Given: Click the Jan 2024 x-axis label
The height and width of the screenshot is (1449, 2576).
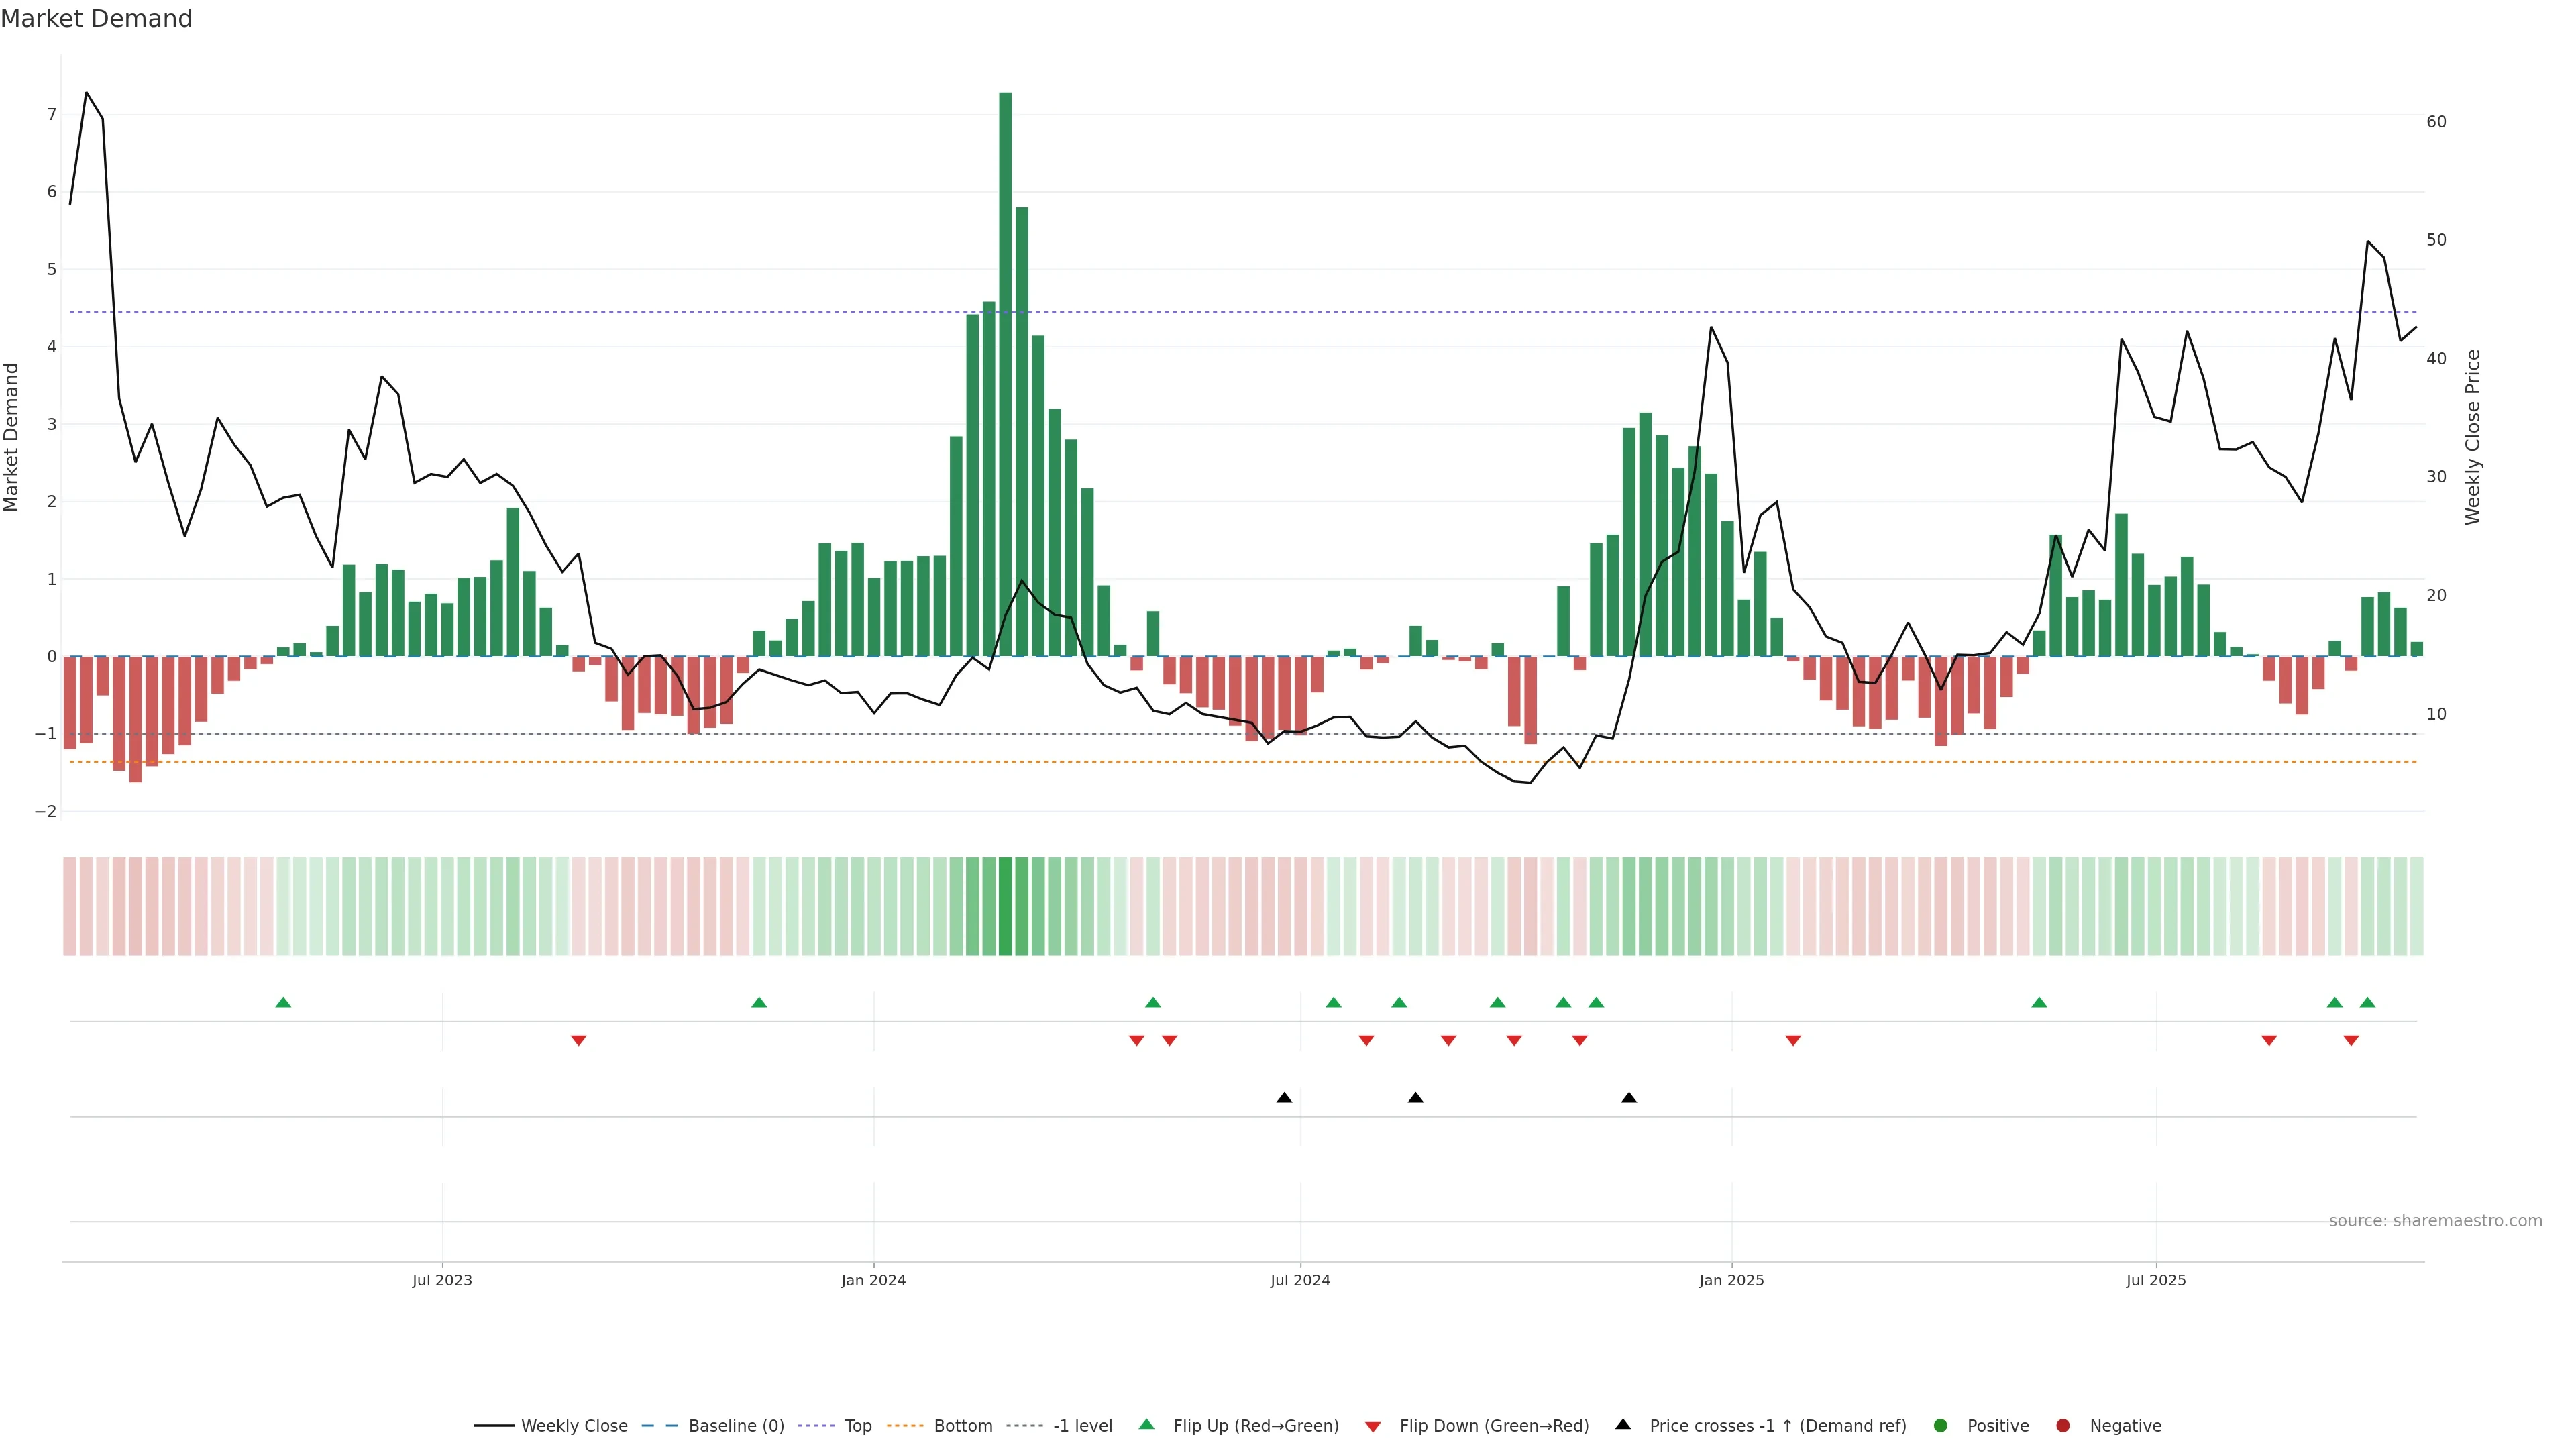Looking at the screenshot, I should point(873,1280).
